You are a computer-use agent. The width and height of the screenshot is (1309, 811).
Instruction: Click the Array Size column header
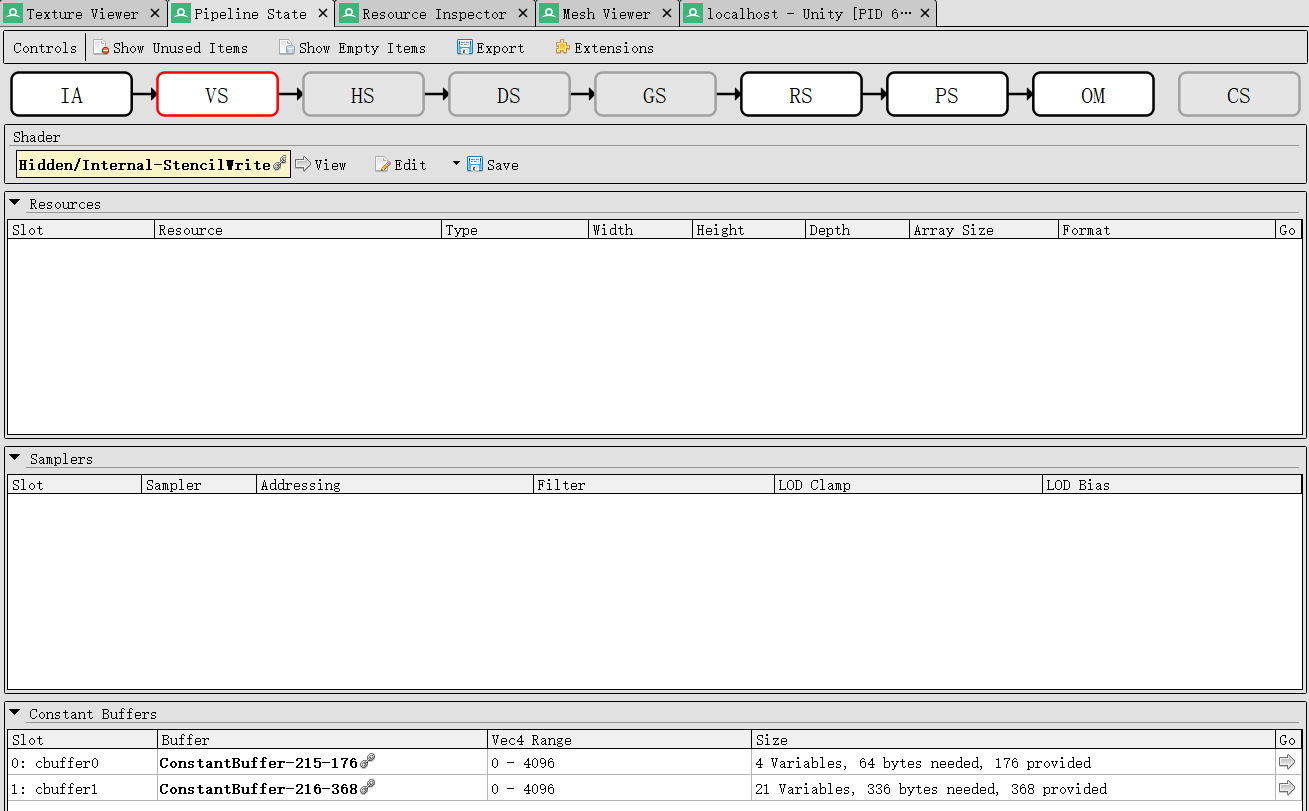984,230
